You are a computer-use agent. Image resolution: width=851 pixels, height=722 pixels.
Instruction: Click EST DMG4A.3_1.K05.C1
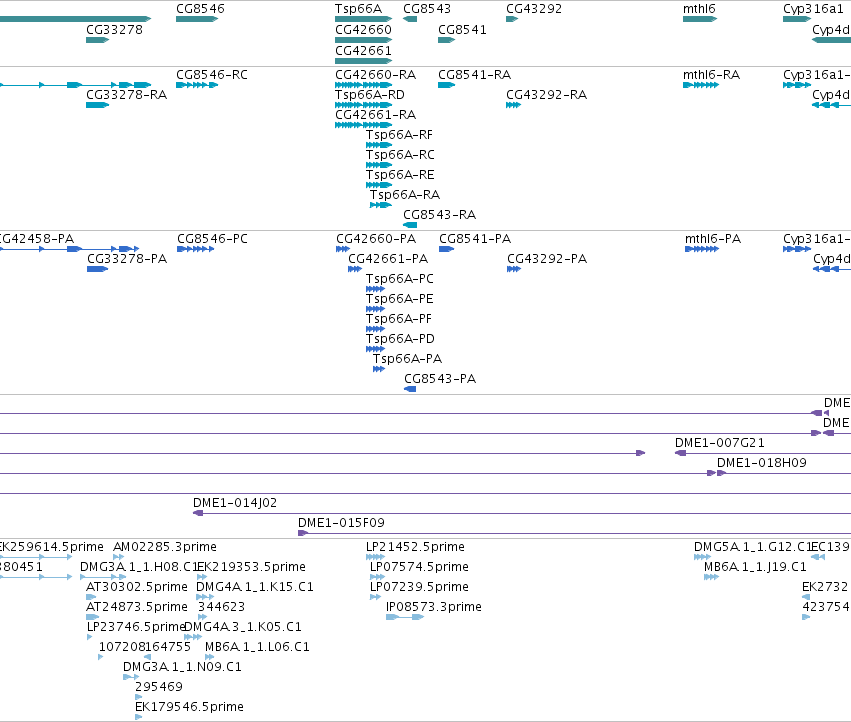(243, 627)
